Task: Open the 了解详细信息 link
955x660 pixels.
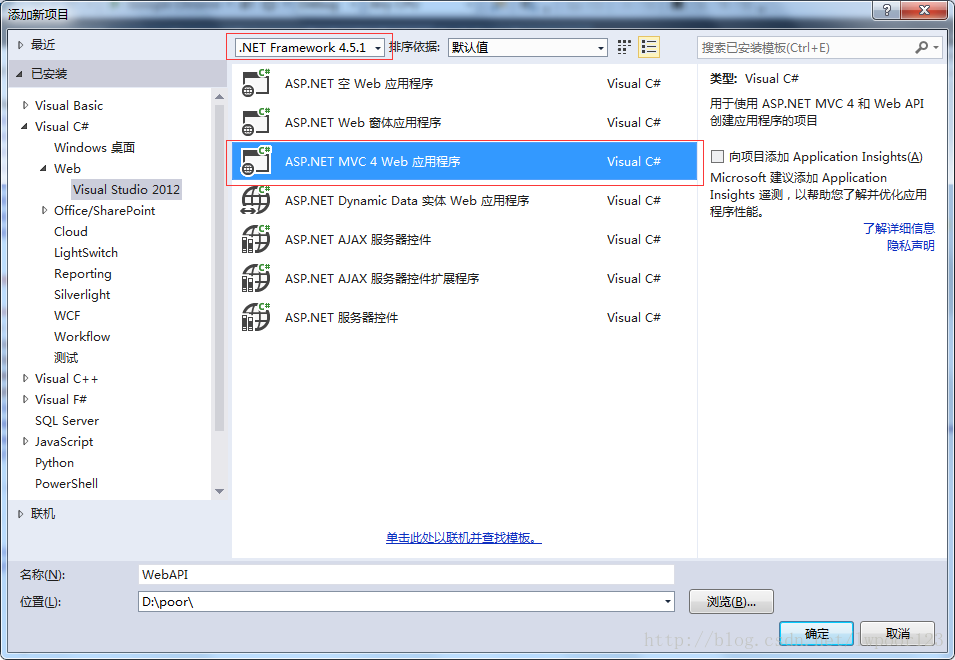Action: click(899, 228)
